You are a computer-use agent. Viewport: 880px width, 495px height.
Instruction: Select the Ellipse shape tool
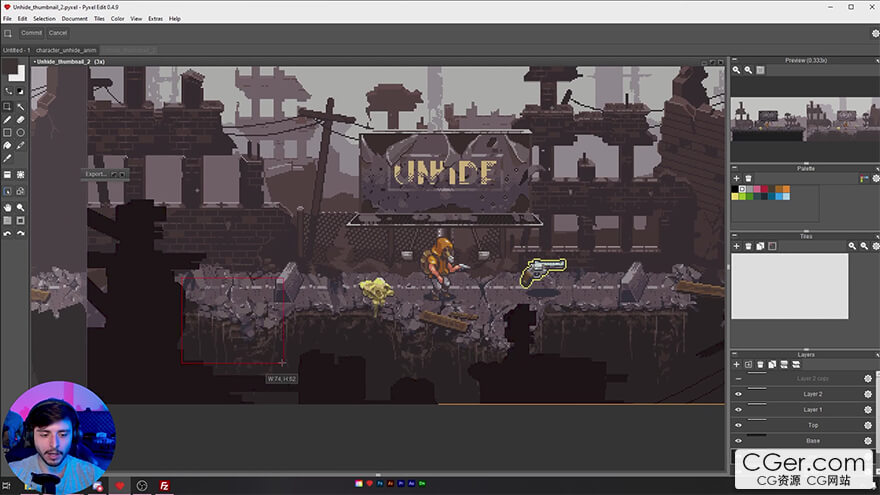click(x=21, y=132)
